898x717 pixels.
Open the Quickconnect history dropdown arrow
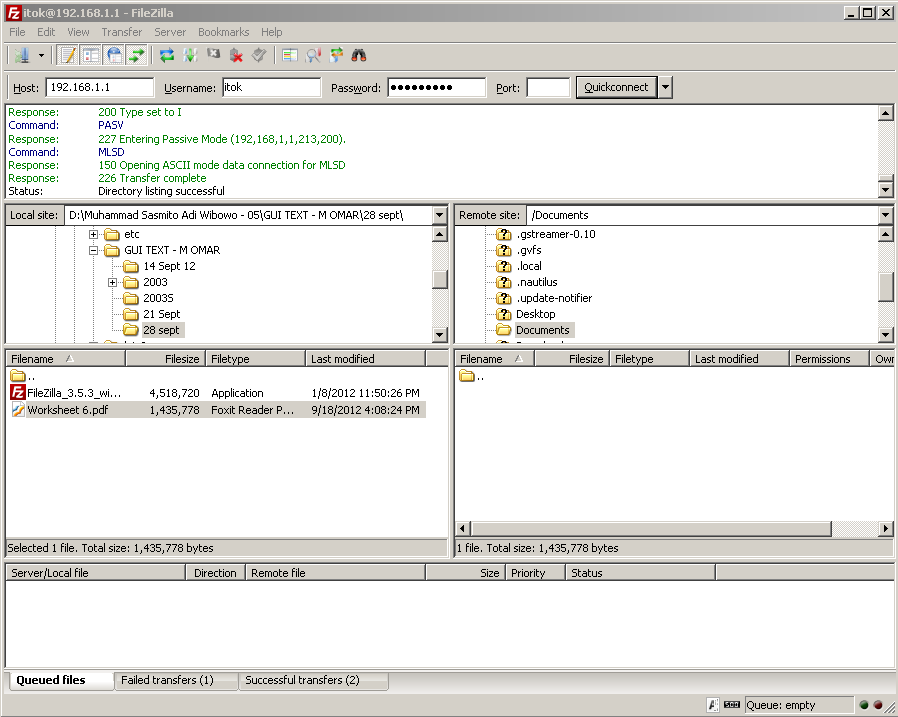point(665,88)
